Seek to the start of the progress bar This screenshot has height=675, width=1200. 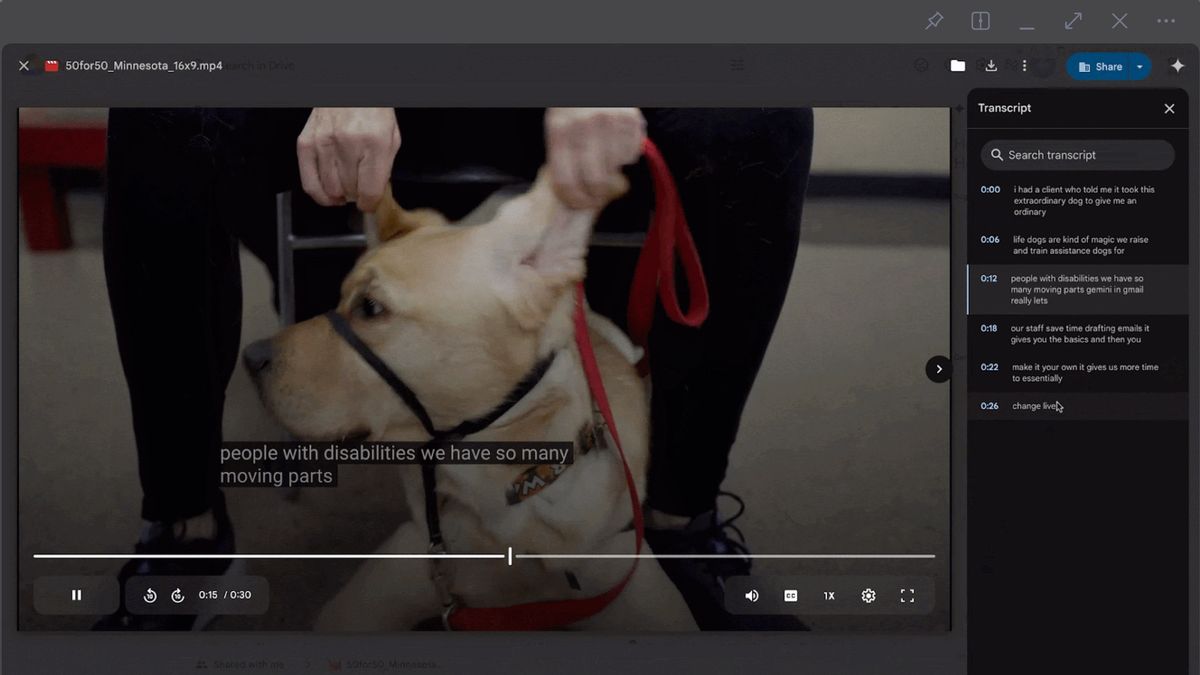click(x=36, y=556)
